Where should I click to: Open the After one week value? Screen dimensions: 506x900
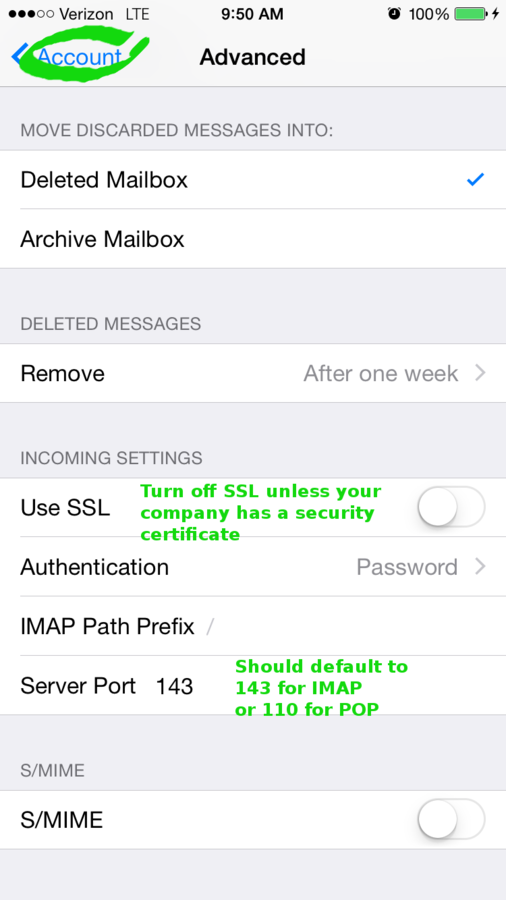[x=381, y=374]
